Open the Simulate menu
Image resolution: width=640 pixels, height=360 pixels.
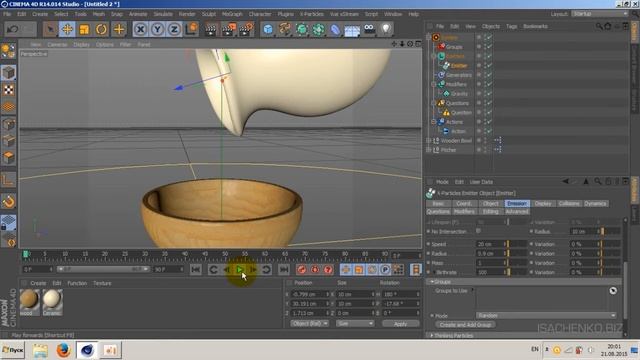click(x=163, y=14)
